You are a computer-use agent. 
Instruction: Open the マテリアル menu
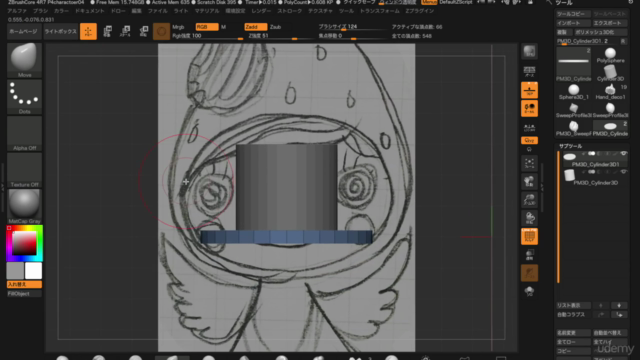[x=207, y=11]
